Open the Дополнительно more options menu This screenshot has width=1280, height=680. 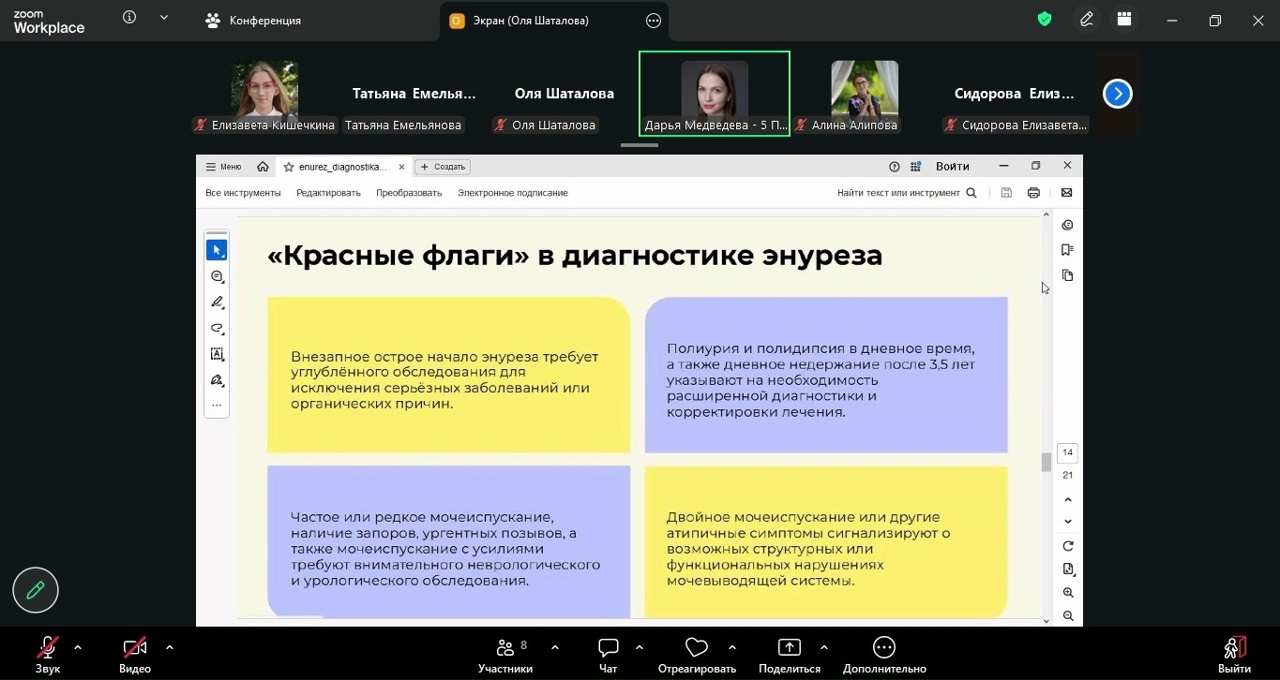pyautogui.click(x=884, y=648)
